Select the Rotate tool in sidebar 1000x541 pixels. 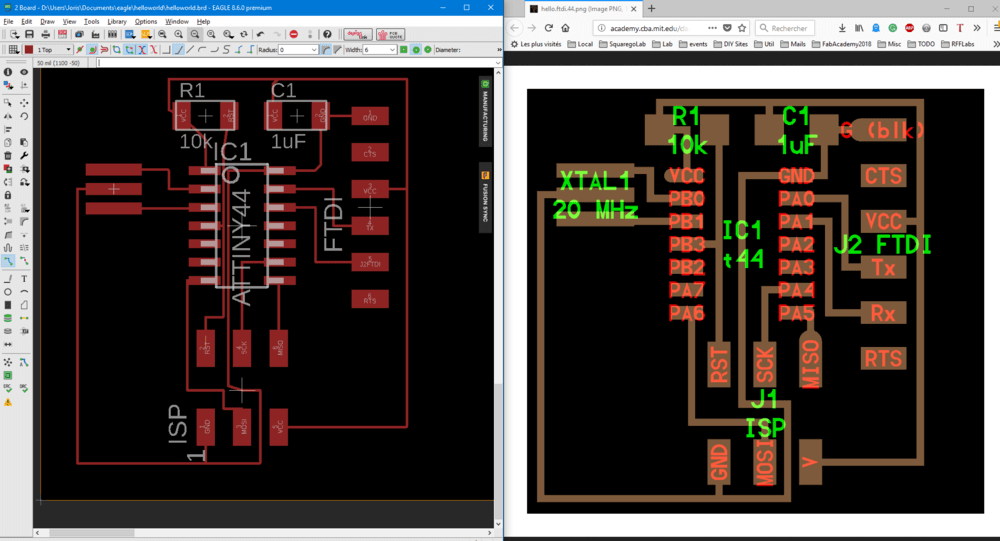pyautogui.click(x=24, y=116)
